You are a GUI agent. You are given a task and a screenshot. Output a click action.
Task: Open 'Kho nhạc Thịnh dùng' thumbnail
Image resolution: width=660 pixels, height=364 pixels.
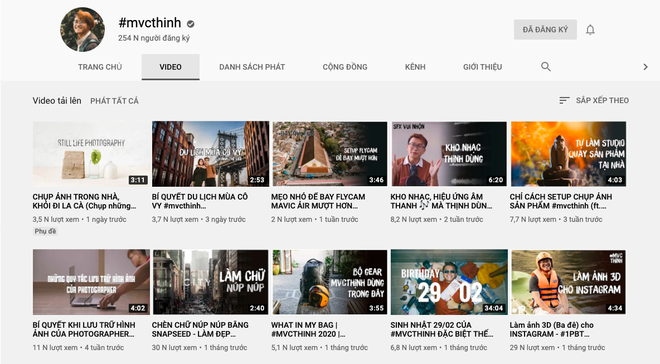pyautogui.click(x=449, y=154)
